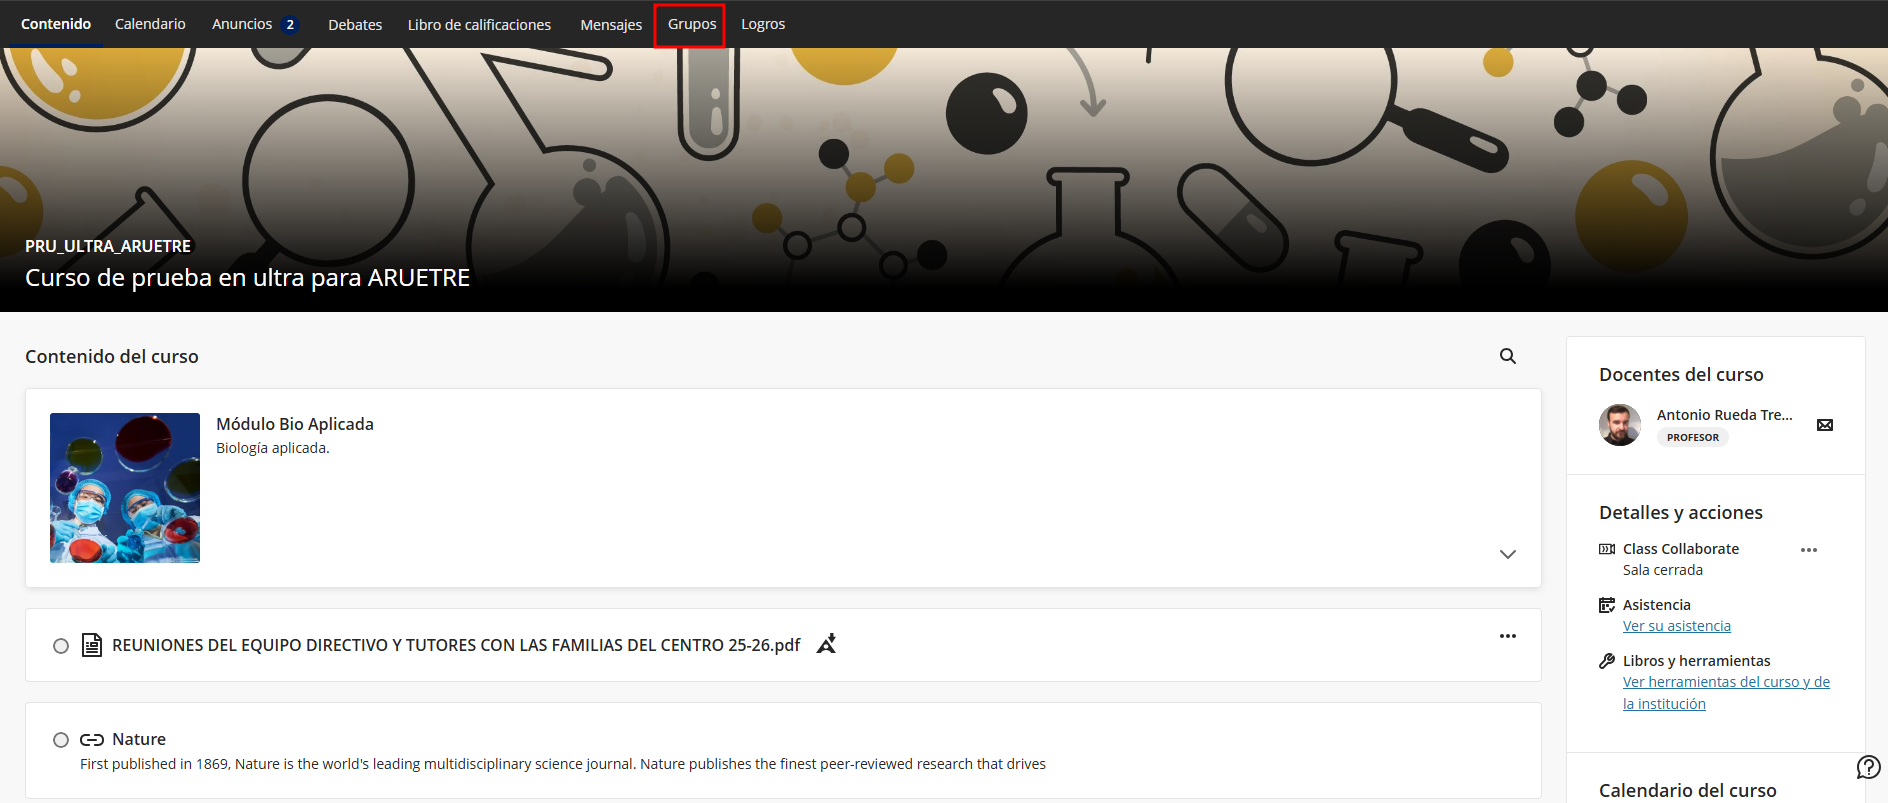Click the professor's profile photo
The height and width of the screenshot is (803, 1888).
pos(1619,425)
